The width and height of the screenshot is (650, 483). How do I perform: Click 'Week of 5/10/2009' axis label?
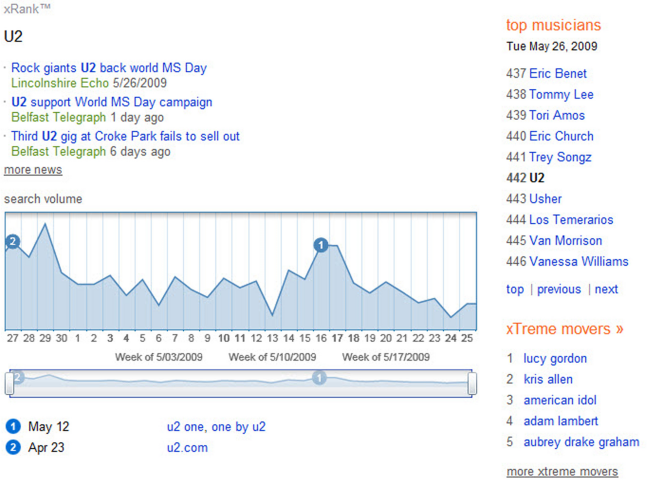(x=272, y=357)
